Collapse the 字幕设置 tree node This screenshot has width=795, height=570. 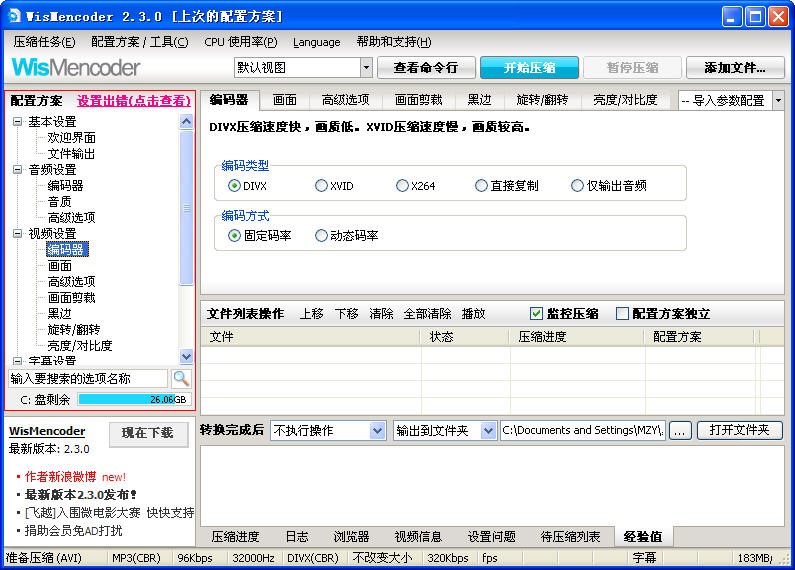pyautogui.click(x=18, y=361)
